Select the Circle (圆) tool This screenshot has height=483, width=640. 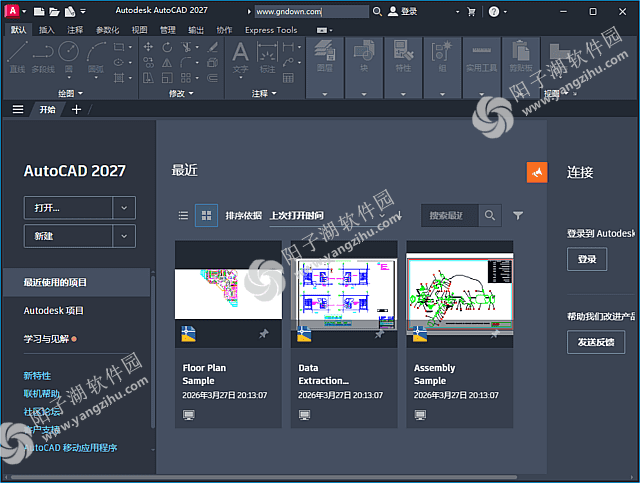point(69,58)
